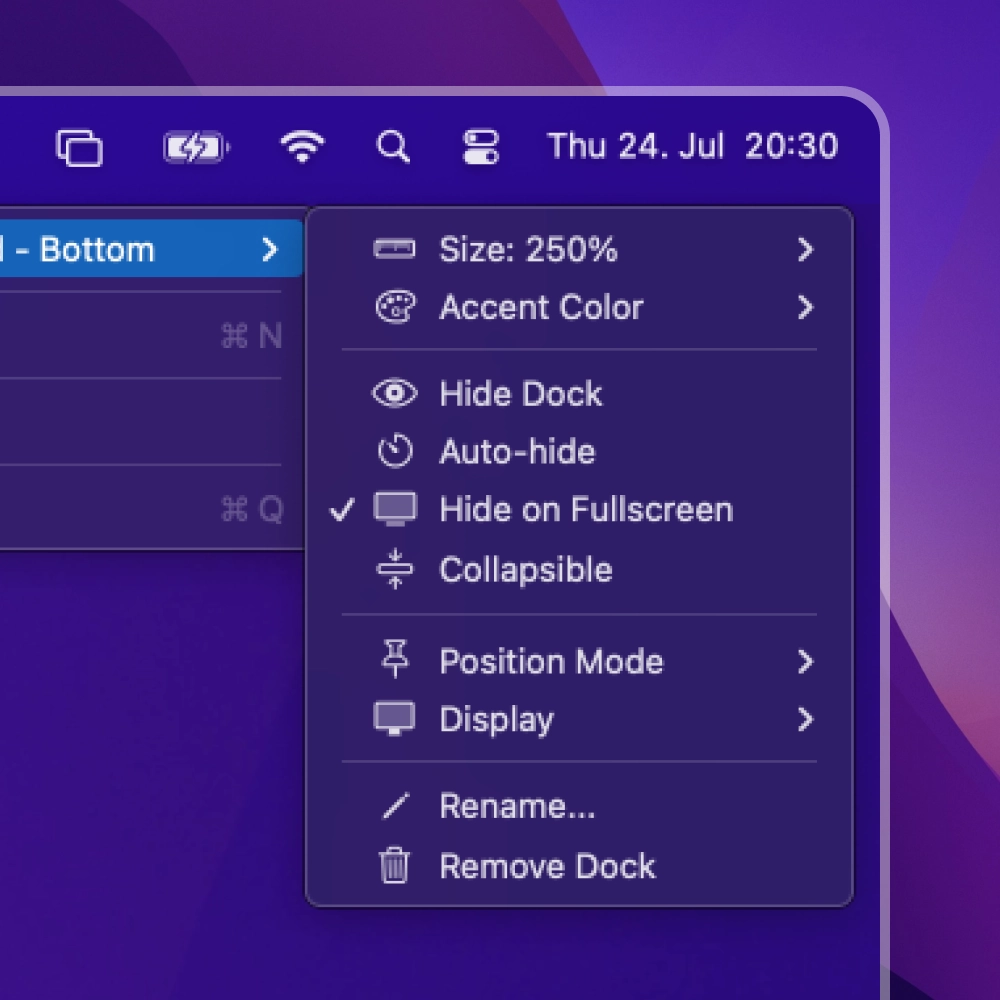This screenshot has width=1000, height=1000.
Task: Uncheck Hide on Fullscreen
Action: click(x=584, y=510)
